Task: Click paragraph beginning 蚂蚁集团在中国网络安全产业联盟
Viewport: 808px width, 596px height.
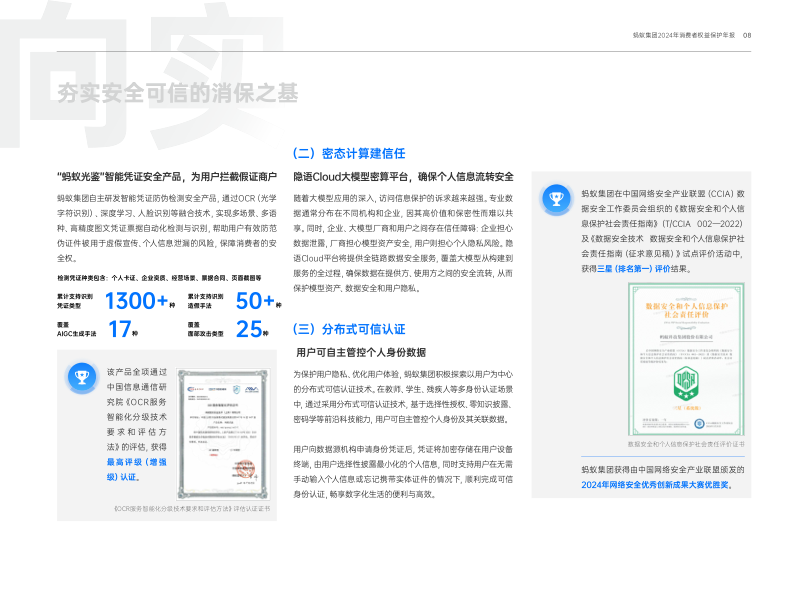Action: [663, 231]
